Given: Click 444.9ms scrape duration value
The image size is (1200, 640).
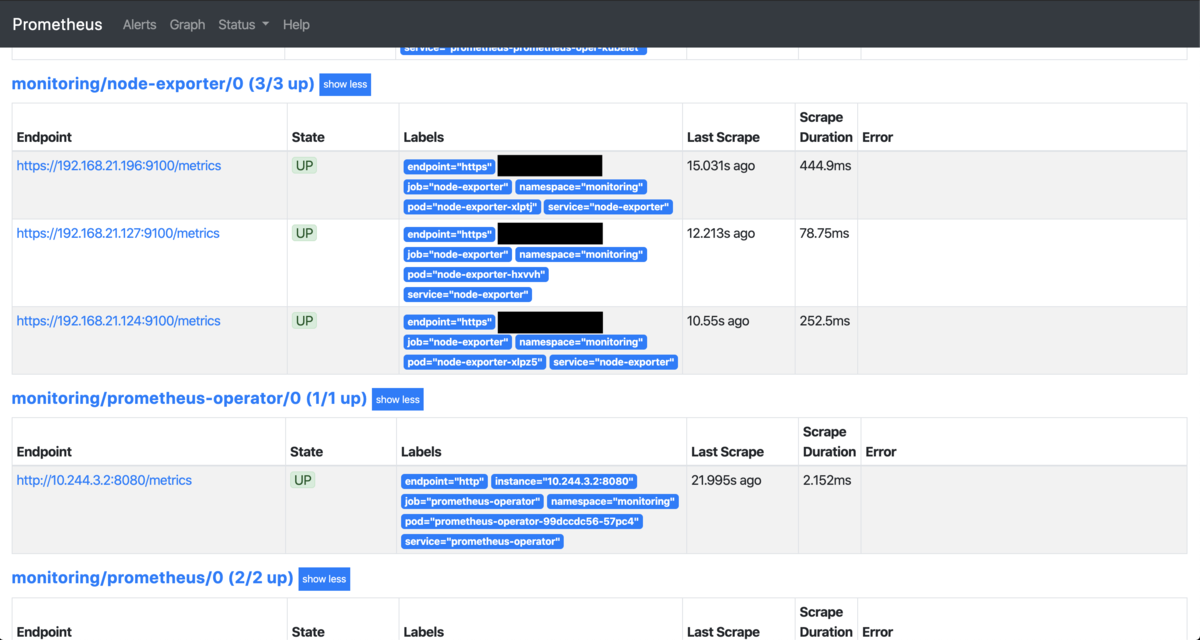Looking at the screenshot, I should pos(825,166).
